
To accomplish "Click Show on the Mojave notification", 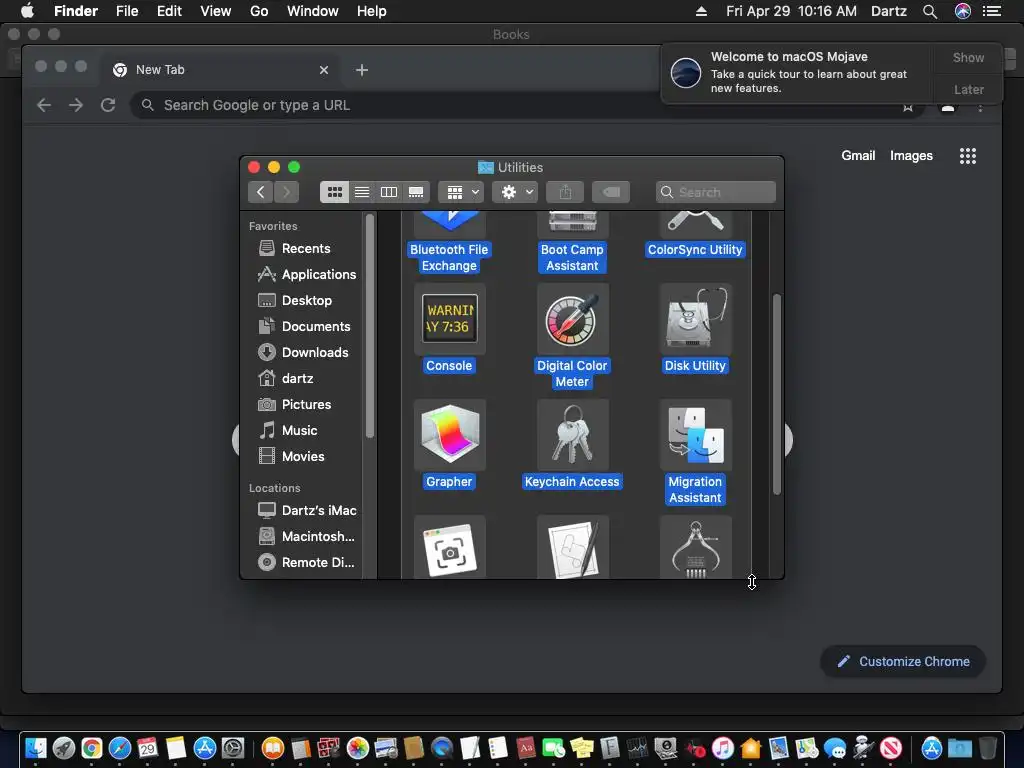I will 968,57.
